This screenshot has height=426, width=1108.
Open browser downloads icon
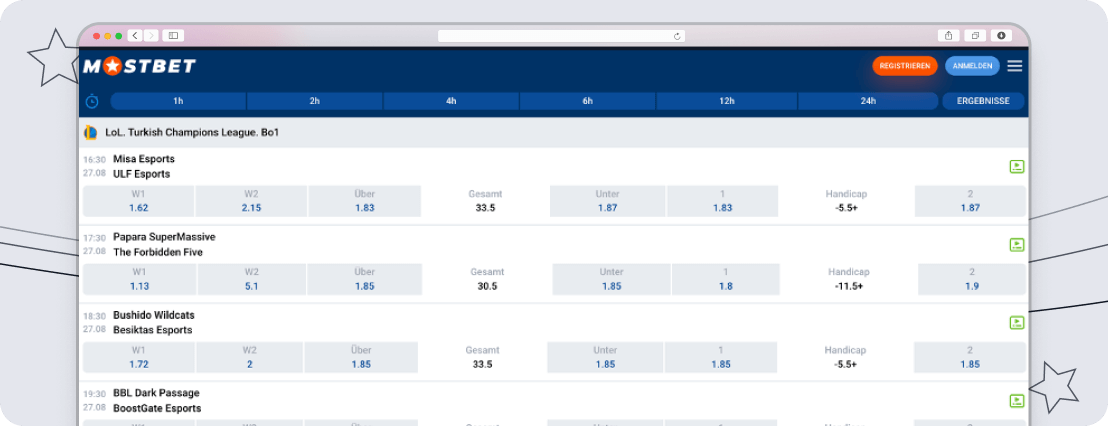(x=1001, y=35)
